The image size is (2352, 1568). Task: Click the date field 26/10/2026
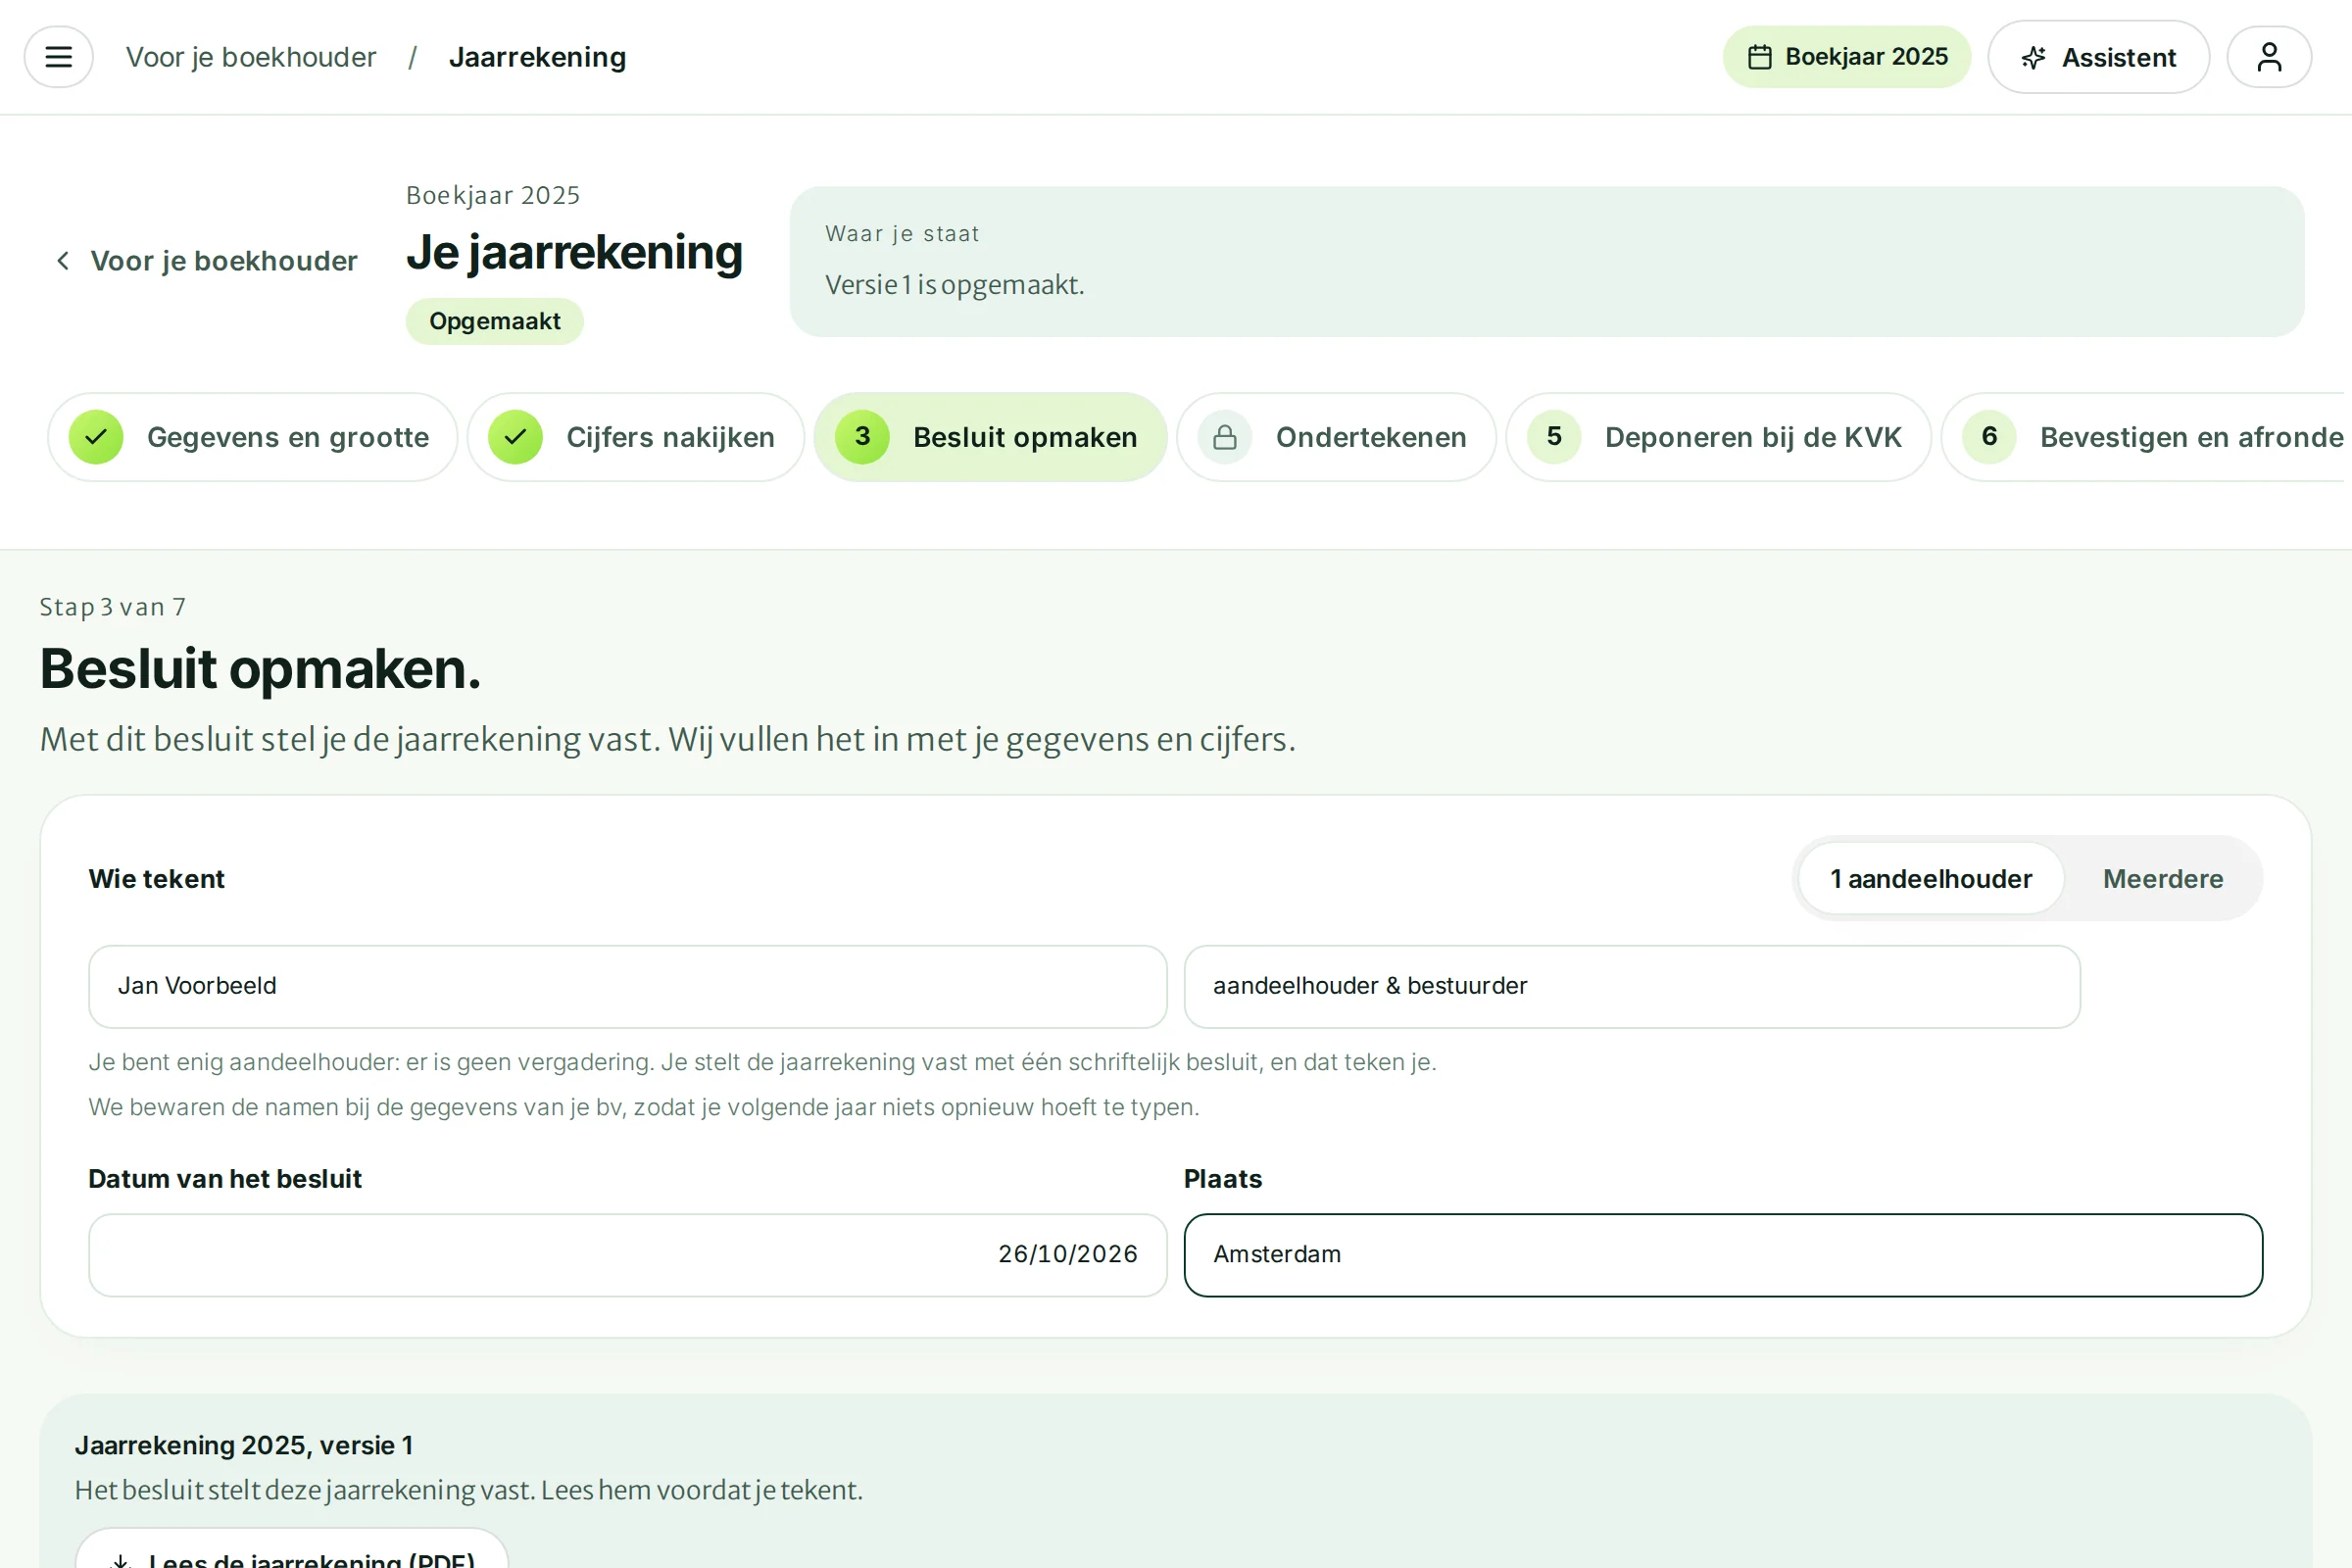[628, 1255]
